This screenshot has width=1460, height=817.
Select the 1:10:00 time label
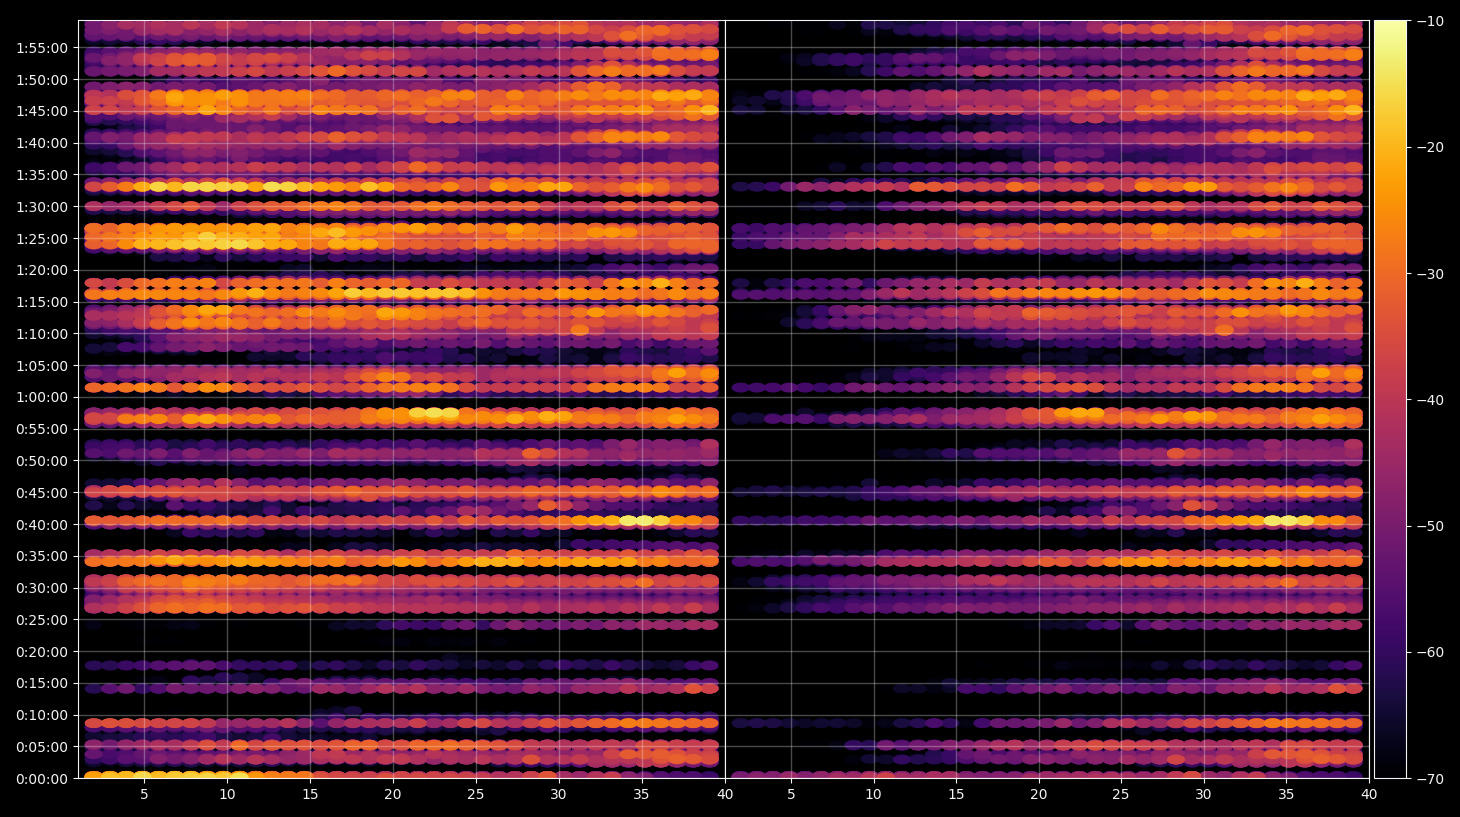coord(42,334)
